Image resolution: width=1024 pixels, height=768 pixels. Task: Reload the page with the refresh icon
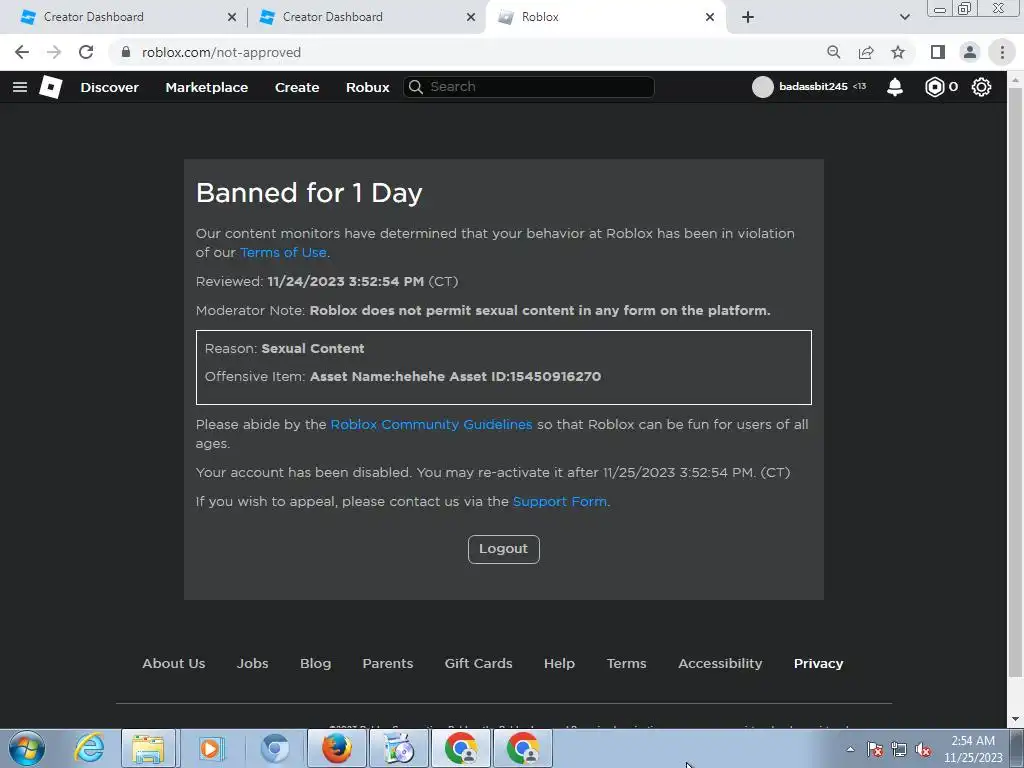86,52
